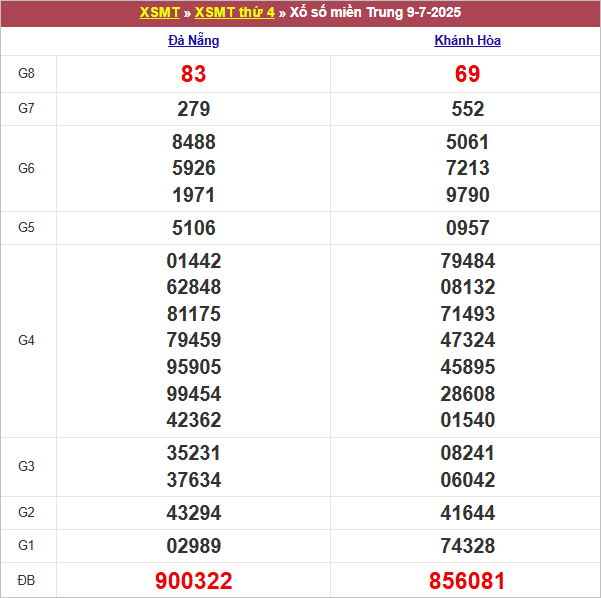Select Khánh Hòa G7 number 552
This screenshot has width=601, height=598.
click(468, 109)
